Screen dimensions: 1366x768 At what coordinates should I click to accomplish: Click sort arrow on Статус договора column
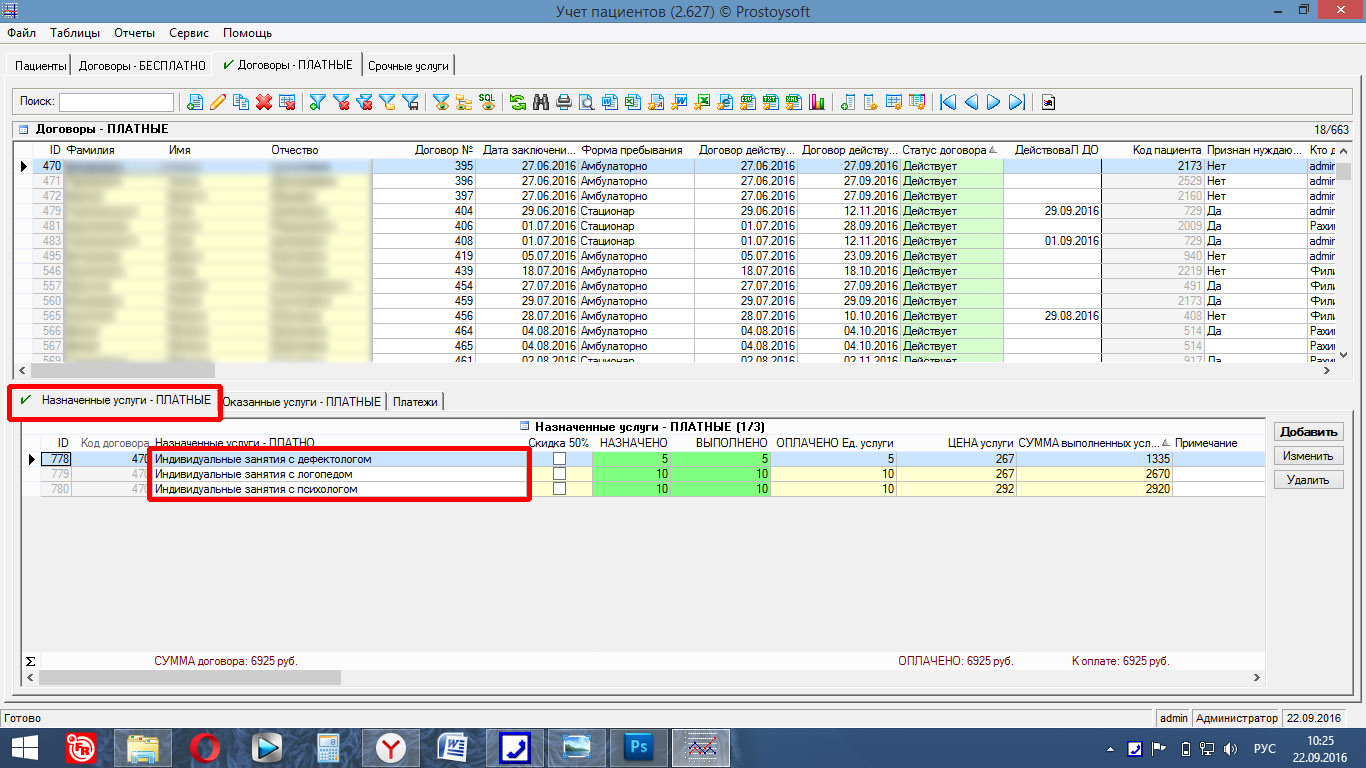coord(993,150)
